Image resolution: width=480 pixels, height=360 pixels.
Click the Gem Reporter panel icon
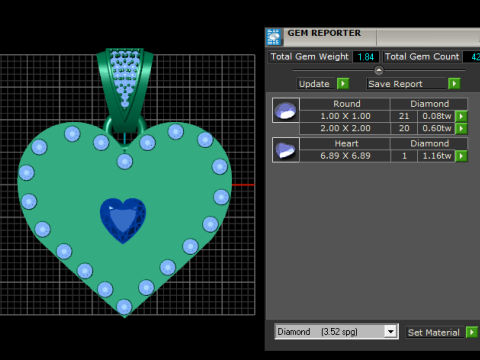tap(274, 37)
